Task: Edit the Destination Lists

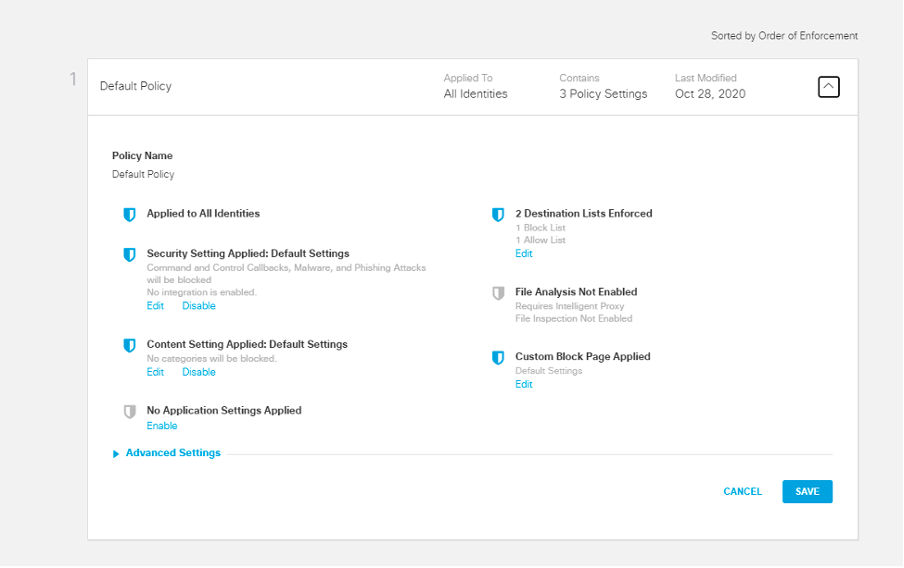Action: [x=524, y=254]
